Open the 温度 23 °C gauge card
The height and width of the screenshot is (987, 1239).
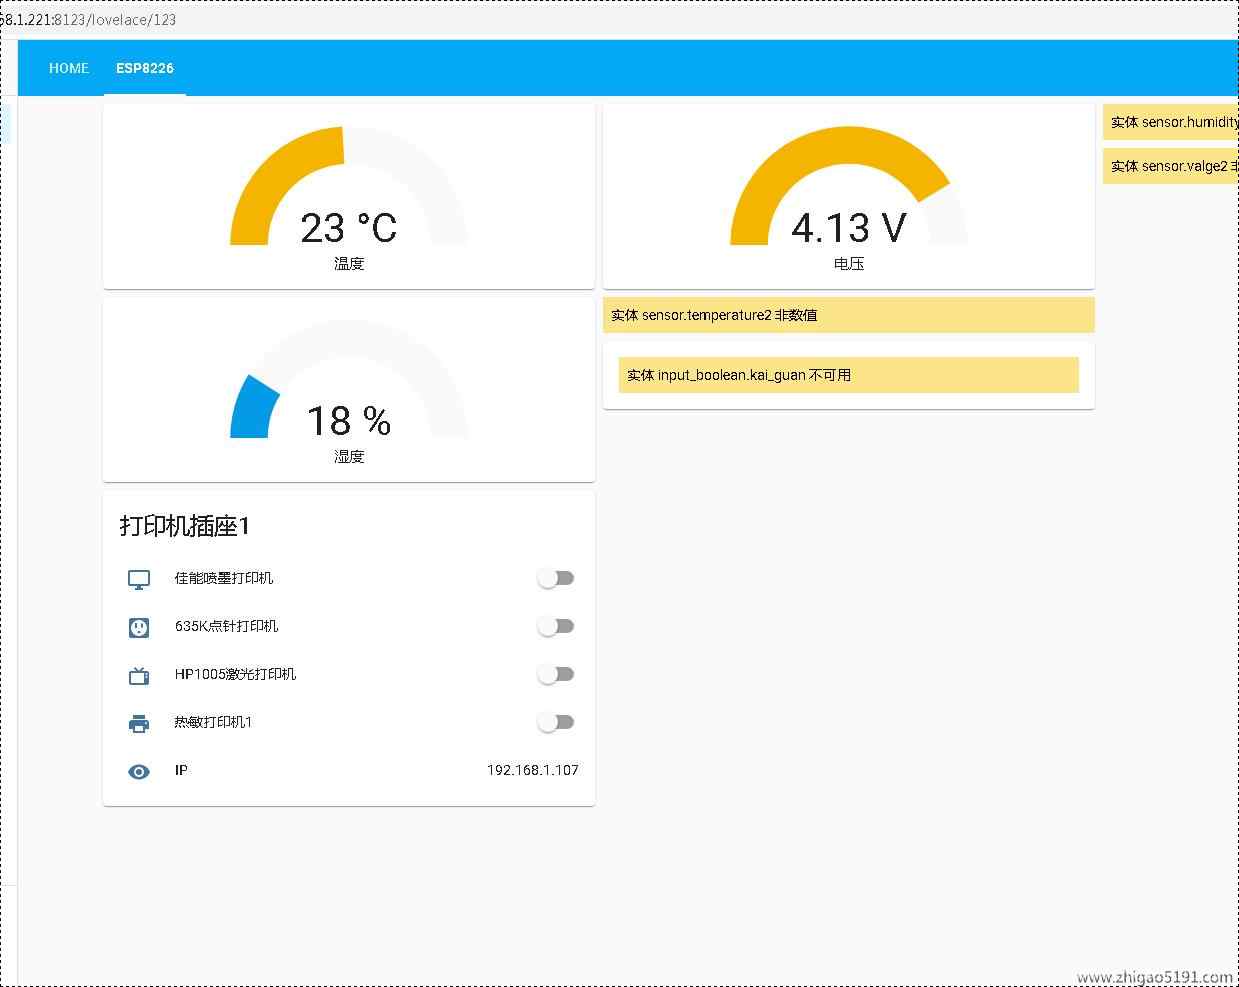[x=348, y=197]
